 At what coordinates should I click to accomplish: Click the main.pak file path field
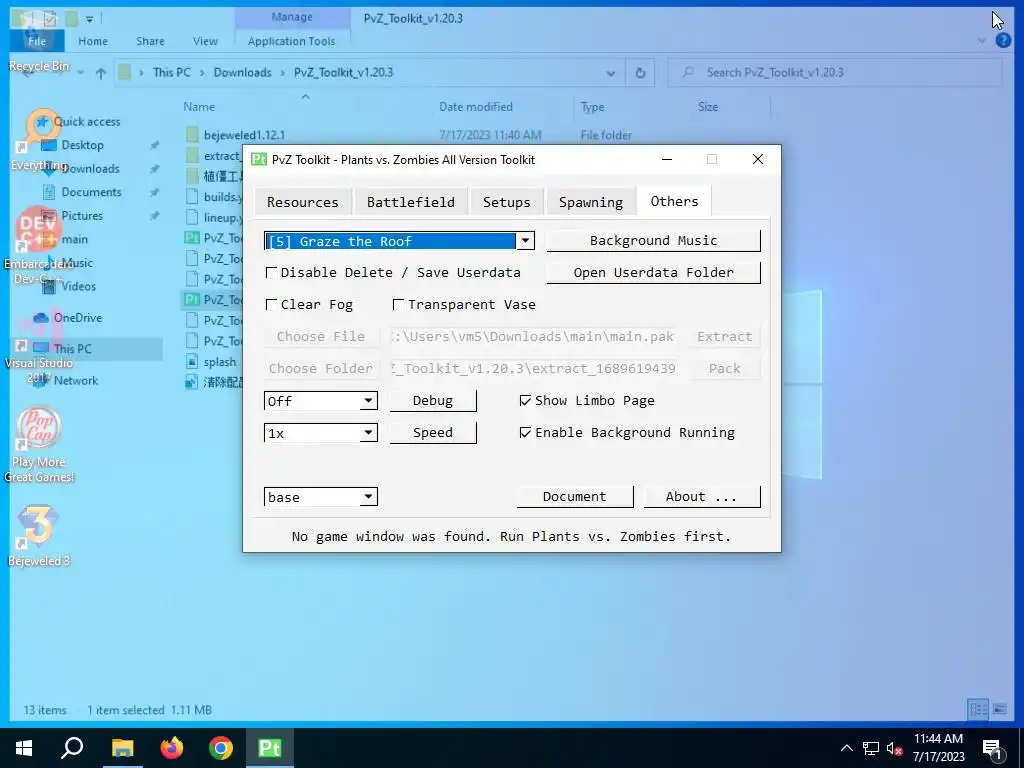(532, 336)
